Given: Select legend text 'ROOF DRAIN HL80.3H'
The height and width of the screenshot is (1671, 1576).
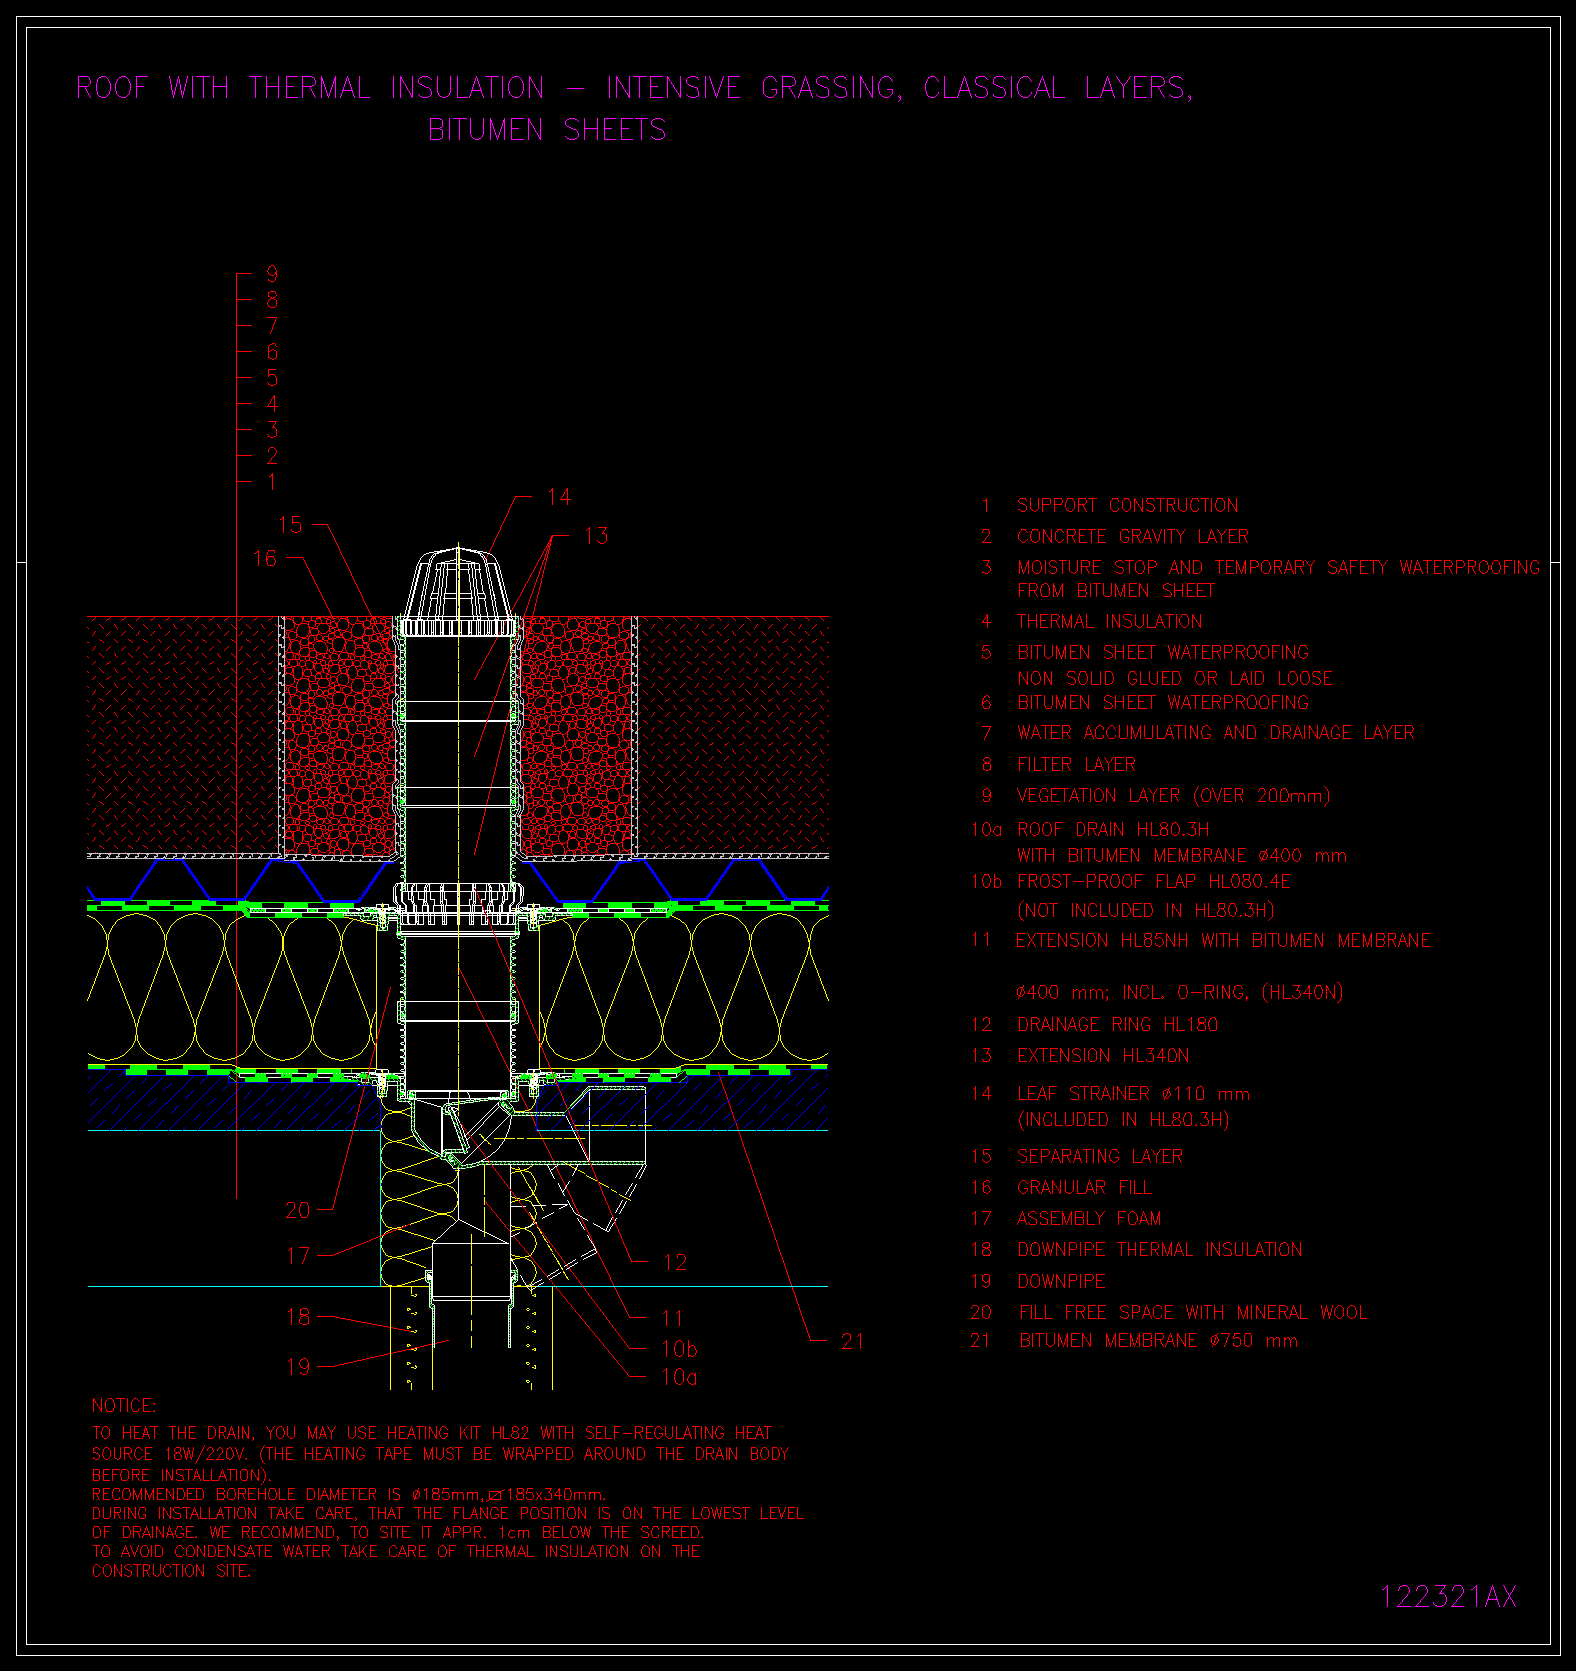Looking at the screenshot, I should tap(1113, 829).
